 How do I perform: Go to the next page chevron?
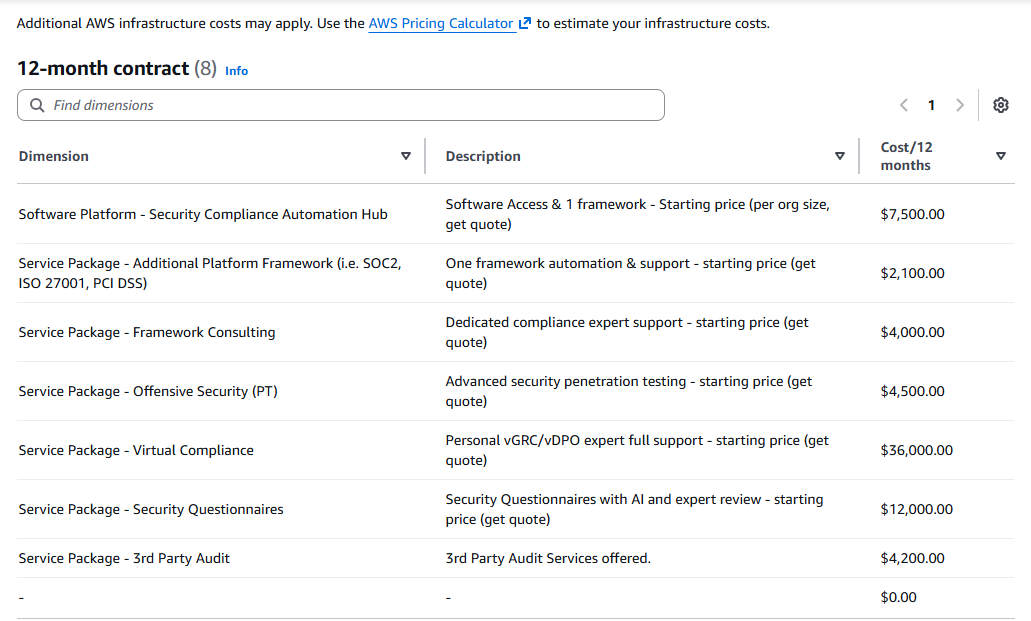pyautogui.click(x=960, y=105)
